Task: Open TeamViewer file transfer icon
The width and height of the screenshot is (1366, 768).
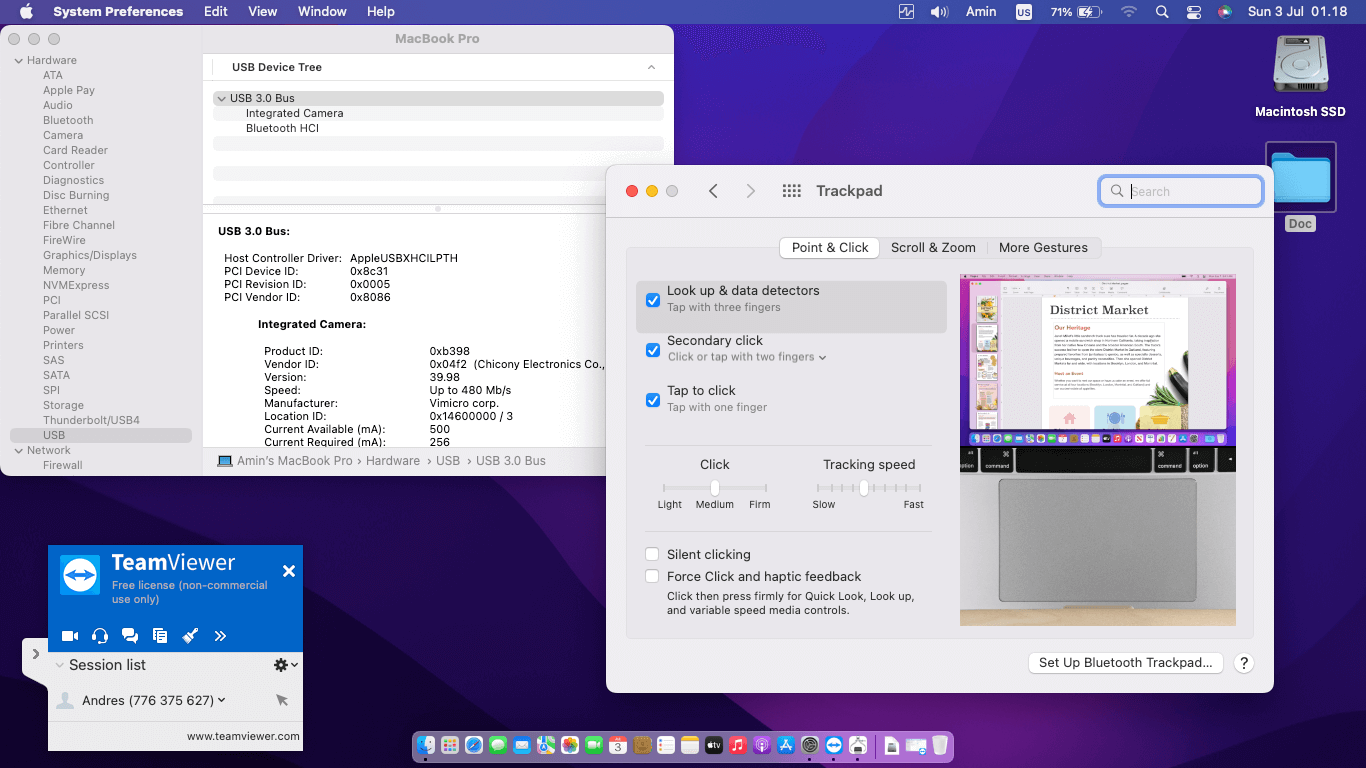Action: [x=160, y=636]
